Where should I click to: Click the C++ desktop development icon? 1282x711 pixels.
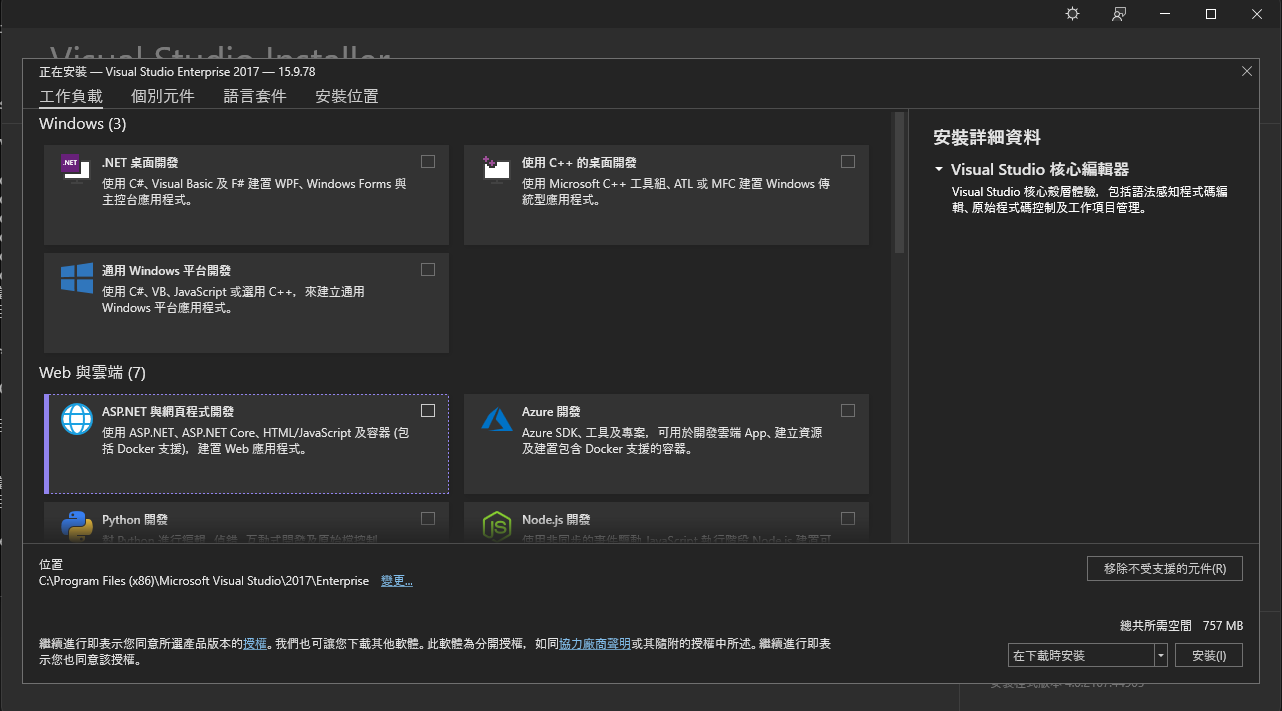496,167
